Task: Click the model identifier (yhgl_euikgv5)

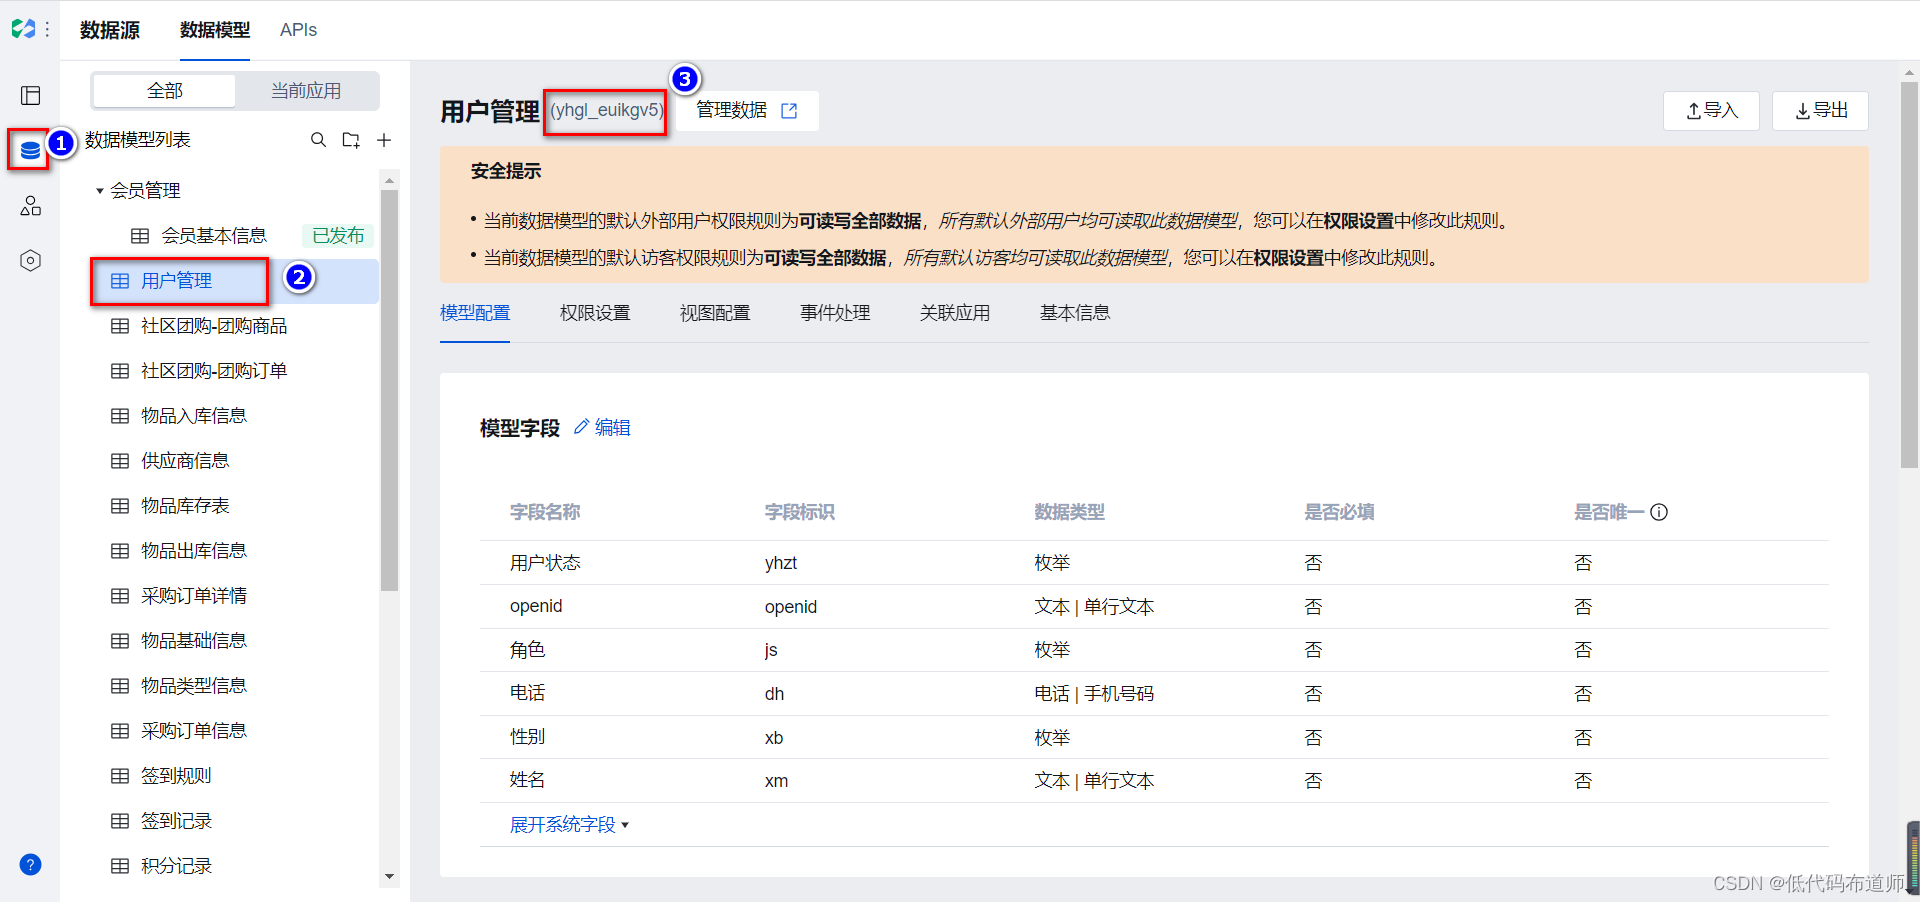Action: coord(606,110)
